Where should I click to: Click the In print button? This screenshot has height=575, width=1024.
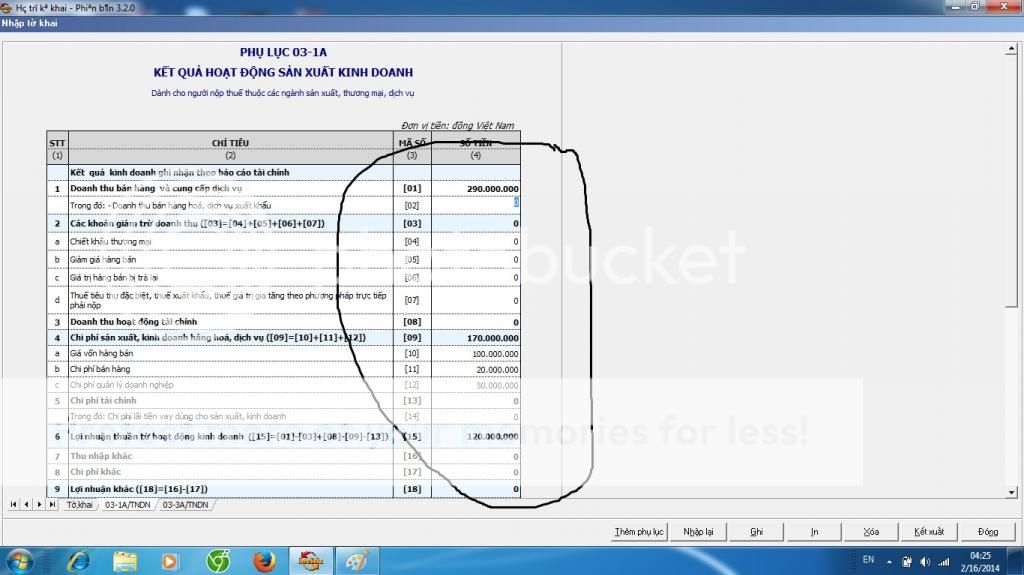814,532
